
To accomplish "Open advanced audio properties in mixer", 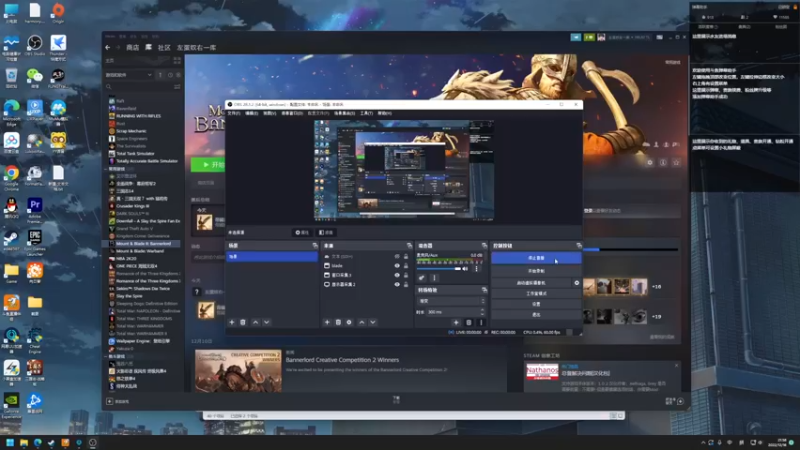I will tap(421, 278).
